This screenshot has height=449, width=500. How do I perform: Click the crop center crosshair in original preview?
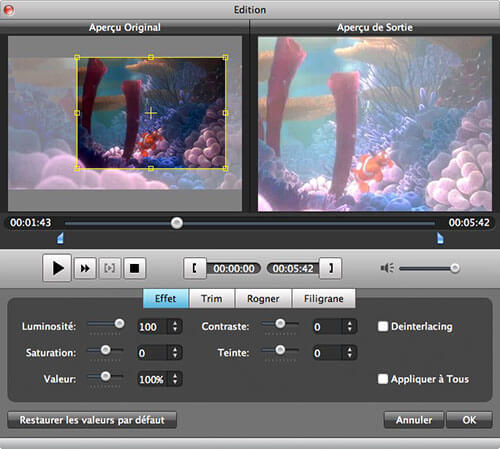click(151, 113)
